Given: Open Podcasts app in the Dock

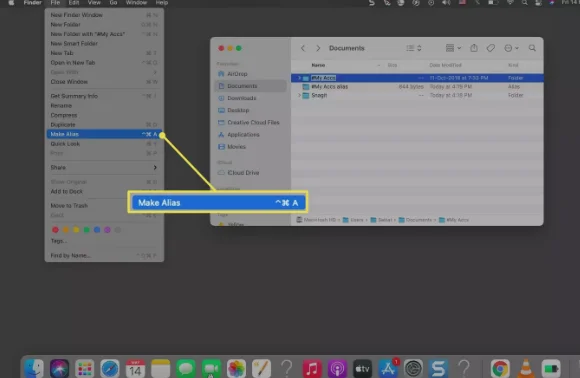Looking at the screenshot, I should point(337,368).
